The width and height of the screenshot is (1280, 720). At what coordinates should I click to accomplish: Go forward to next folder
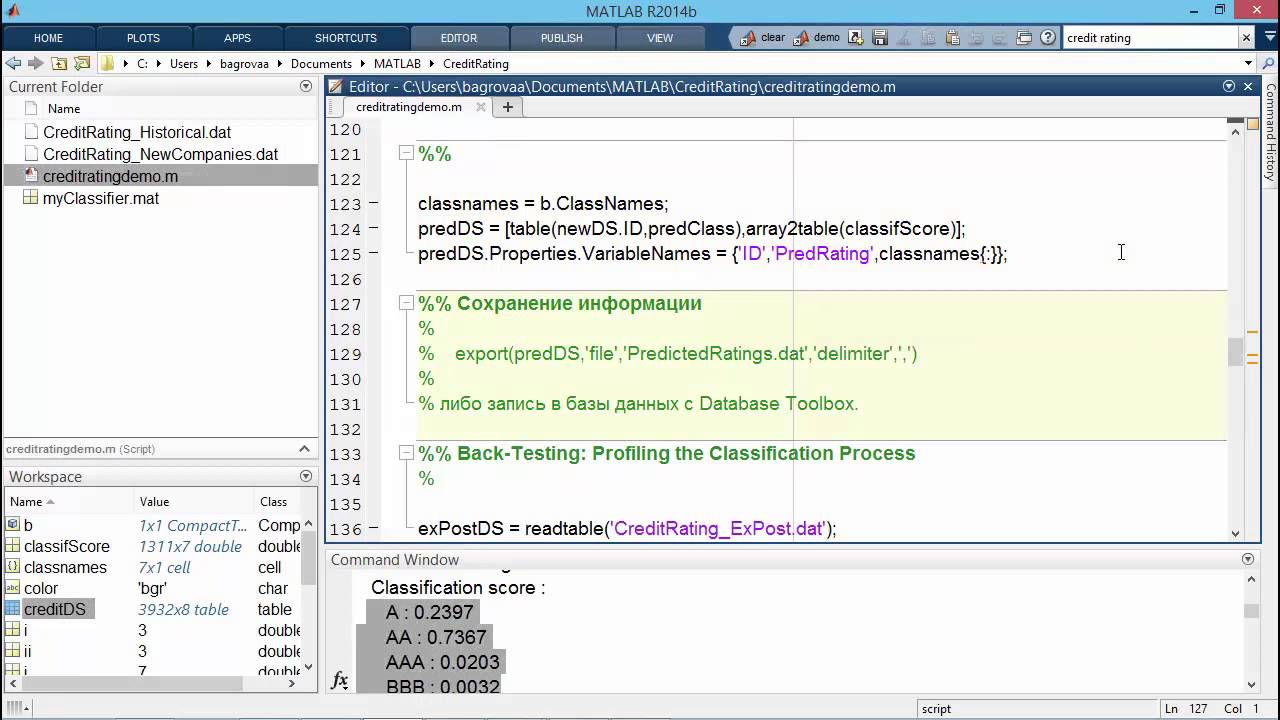click(x=35, y=63)
